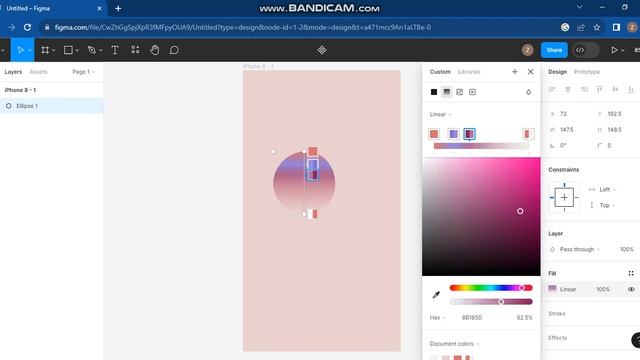Open a new browser tab
The height and width of the screenshot is (360, 640).
point(118,8)
